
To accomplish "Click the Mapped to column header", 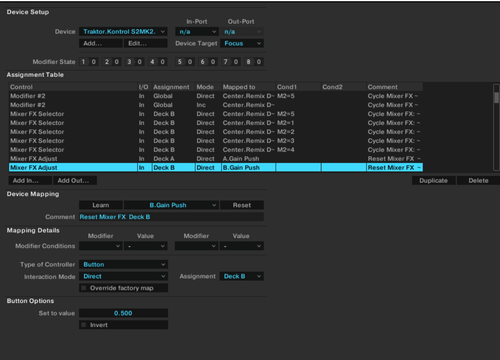I will [x=248, y=87].
